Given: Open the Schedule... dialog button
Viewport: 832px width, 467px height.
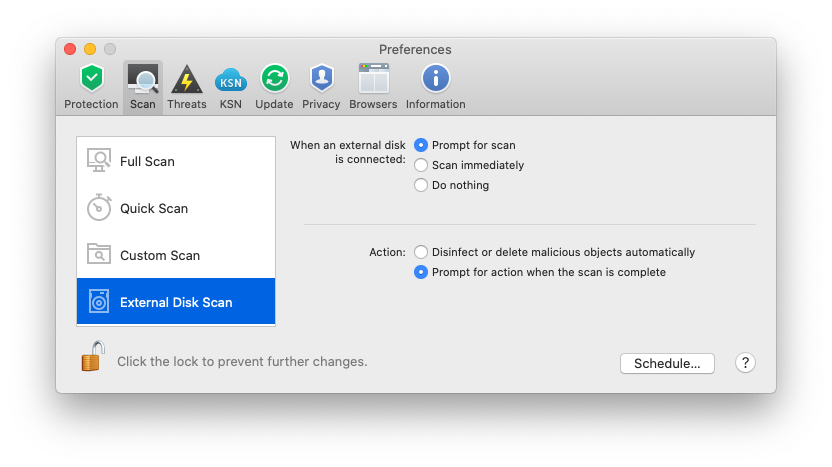Looking at the screenshot, I should pos(668,364).
